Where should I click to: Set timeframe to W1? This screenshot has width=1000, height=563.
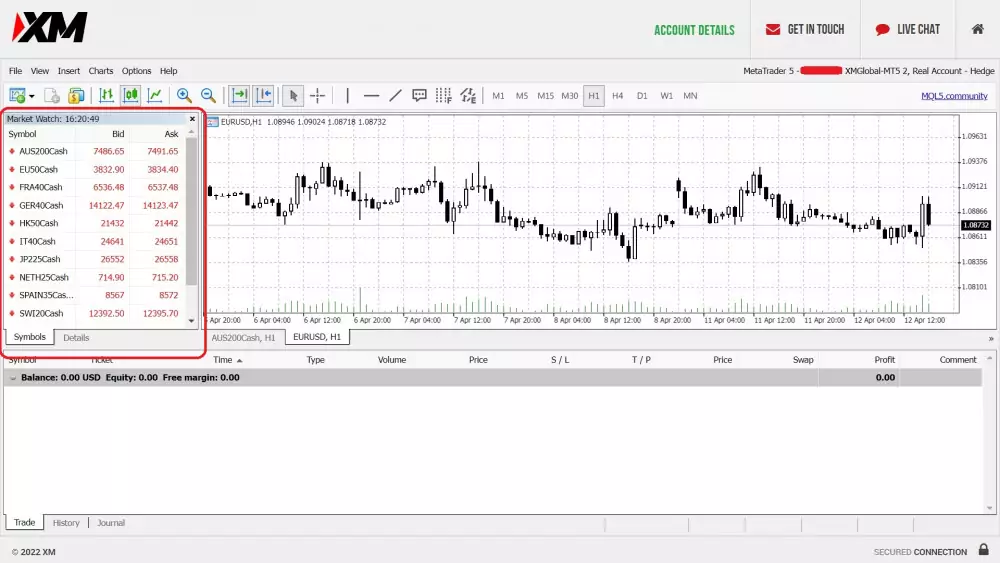pos(666,96)
